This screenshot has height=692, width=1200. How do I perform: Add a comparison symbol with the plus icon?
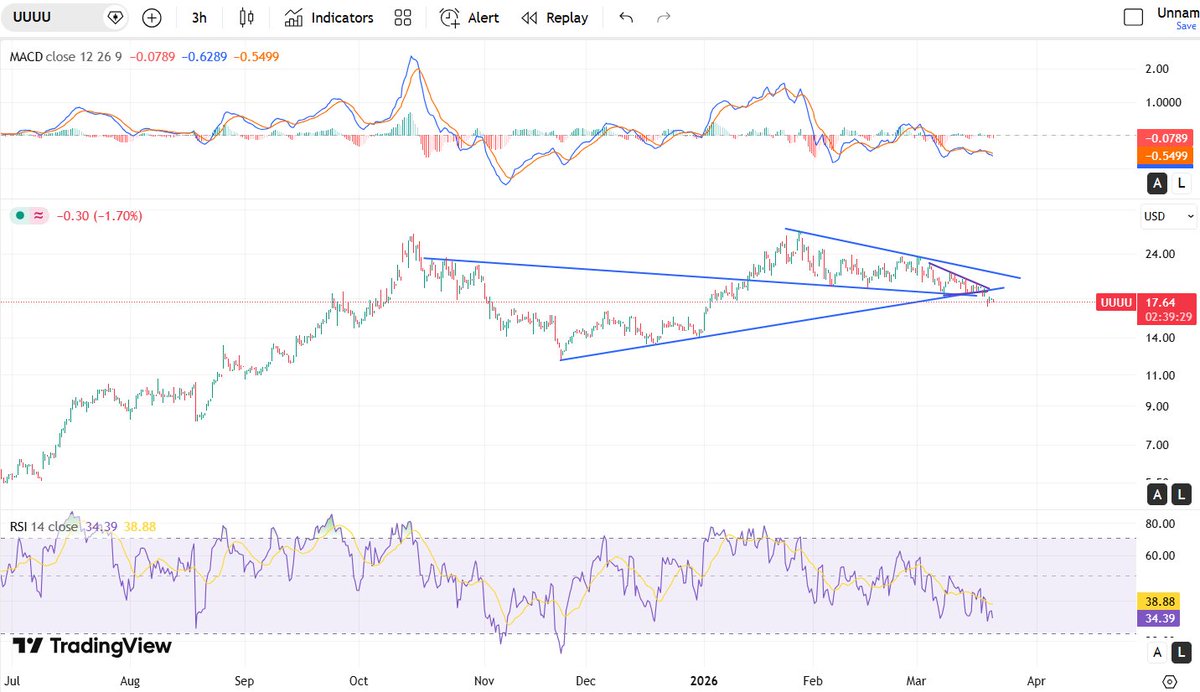[151, 17]
